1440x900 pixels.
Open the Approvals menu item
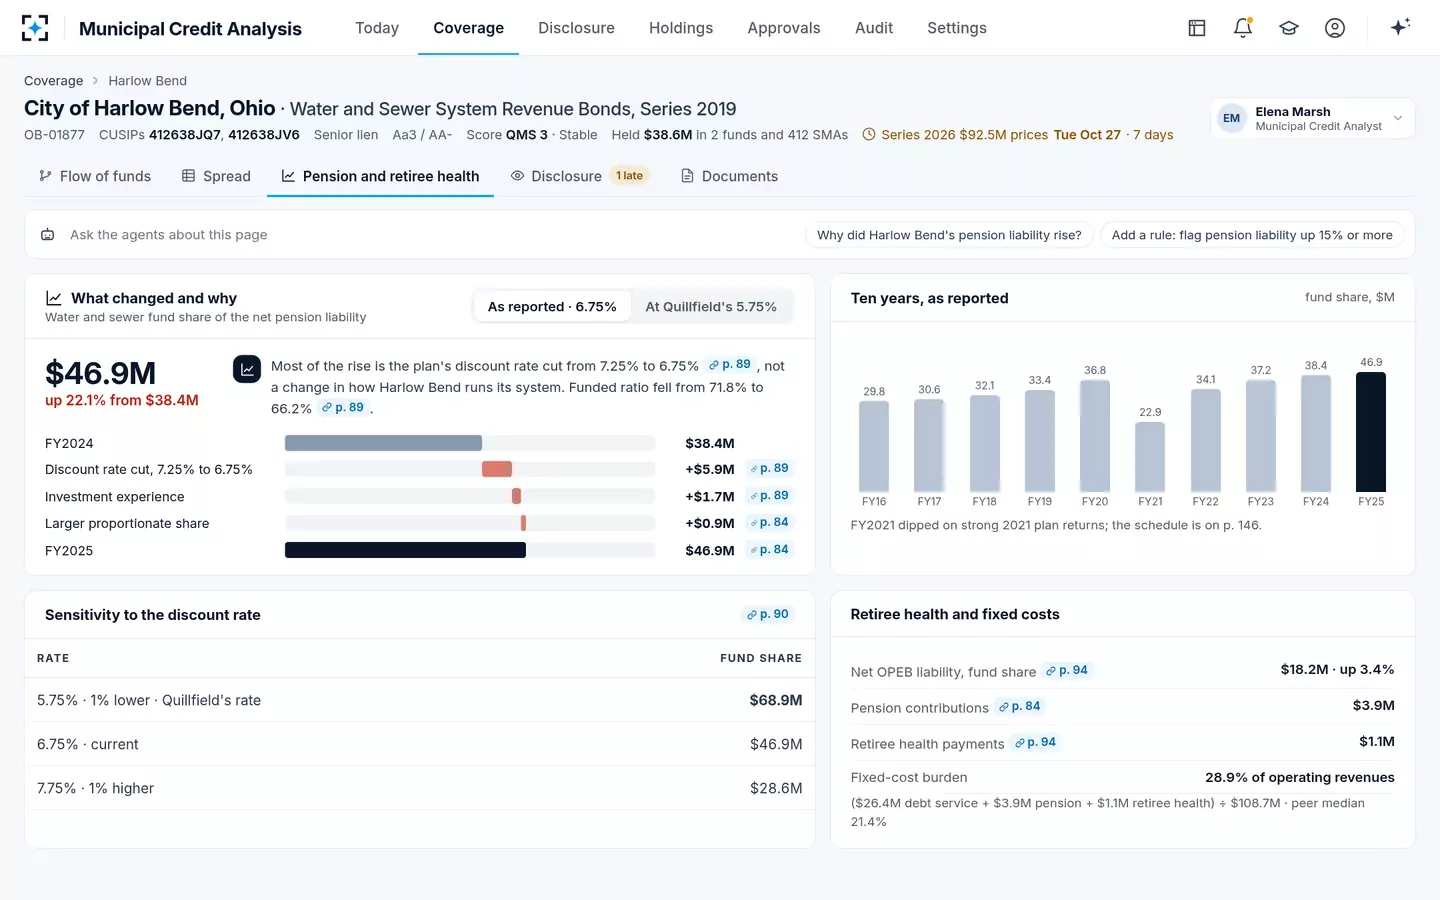point(784,28)
